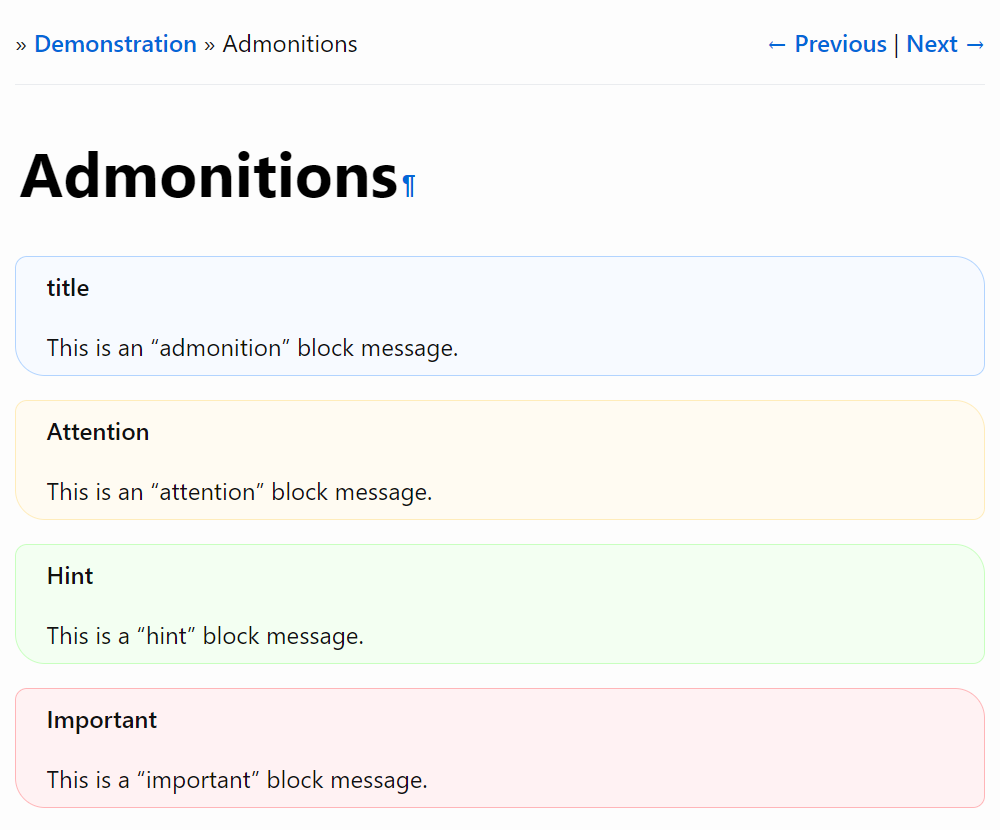Select the Important admonition title
Viewport: 1000px width, 830px height.
[x=102, y=720]
